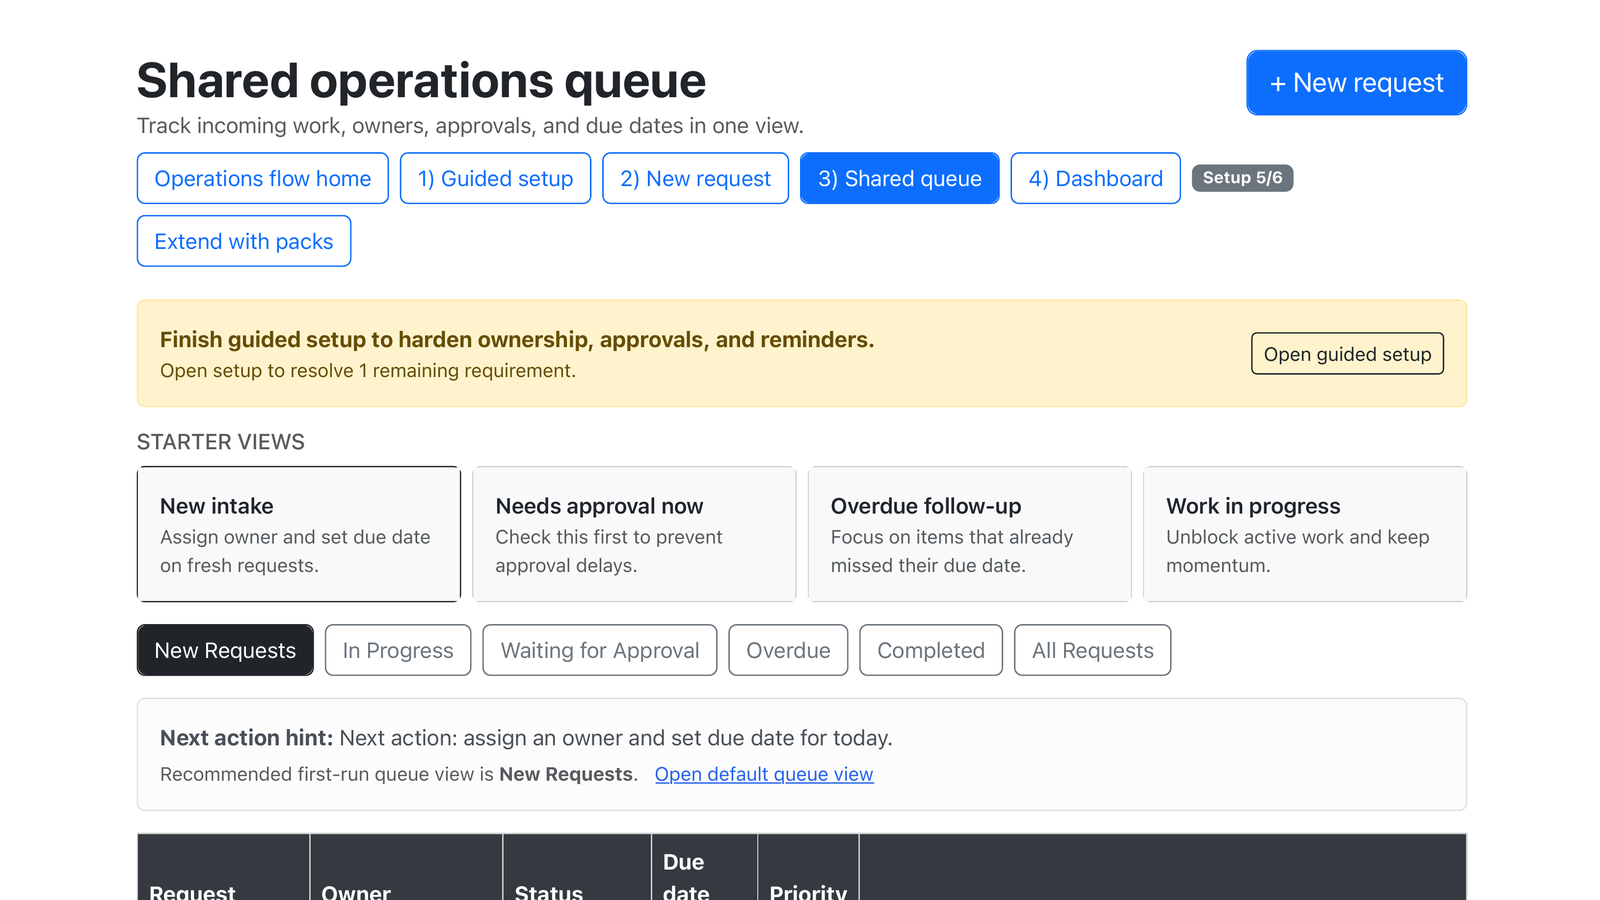Select the 3) Shared queue step

tap(899, 178)
